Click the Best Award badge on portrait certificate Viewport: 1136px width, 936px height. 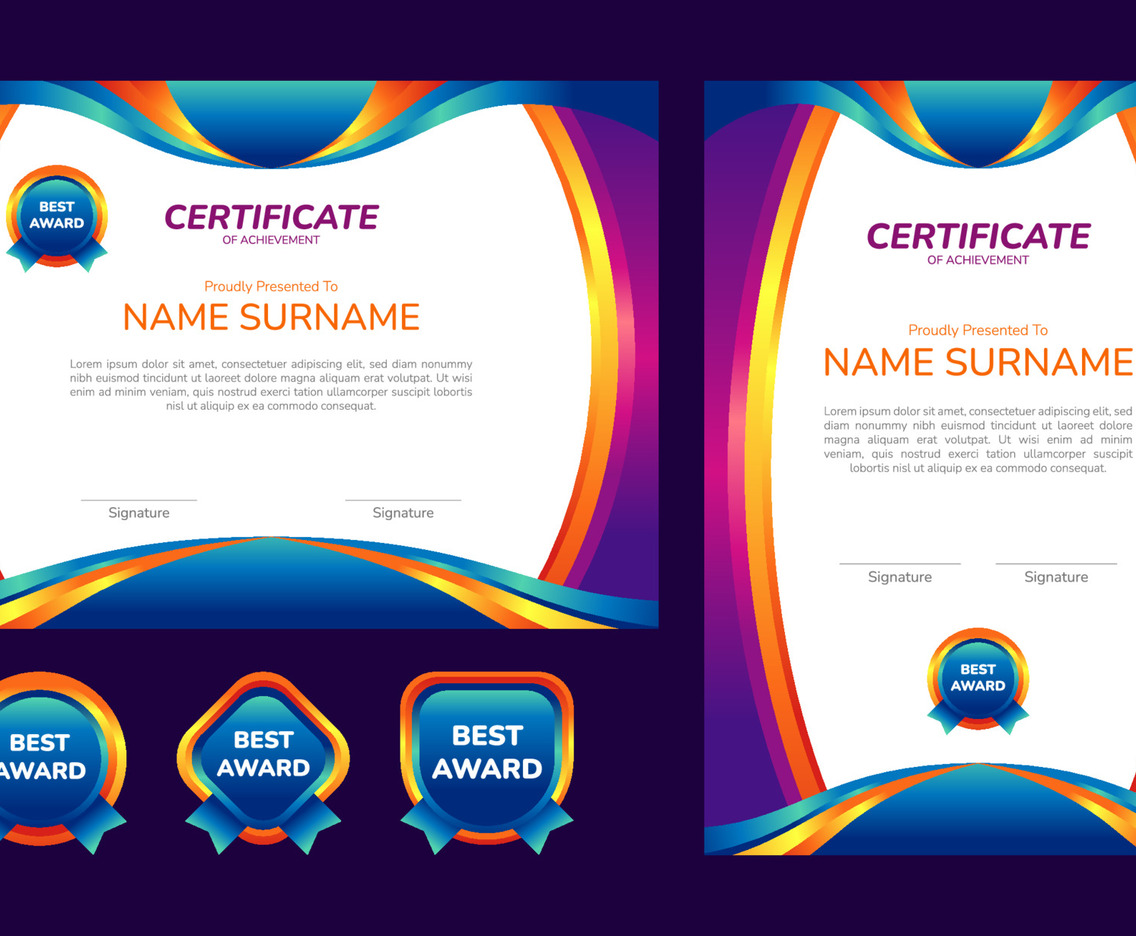[x=978, y=681]
